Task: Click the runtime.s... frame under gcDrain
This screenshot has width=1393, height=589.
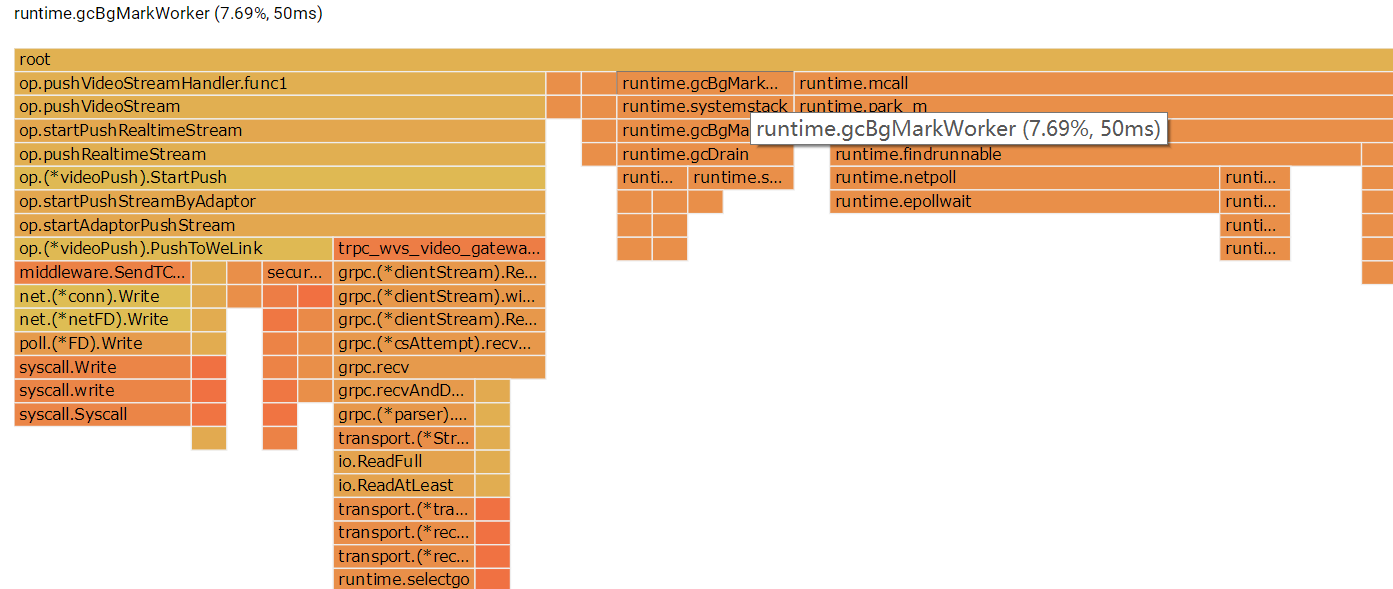Action: [x=740, y=178]
